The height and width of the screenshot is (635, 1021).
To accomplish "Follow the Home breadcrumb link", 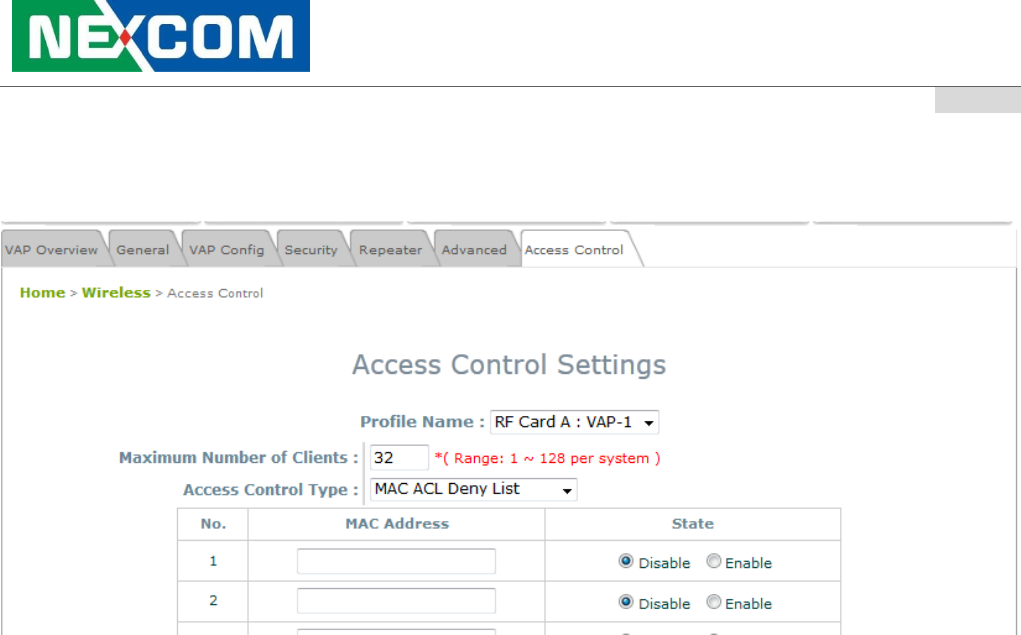I will click(x=42, y=293).
